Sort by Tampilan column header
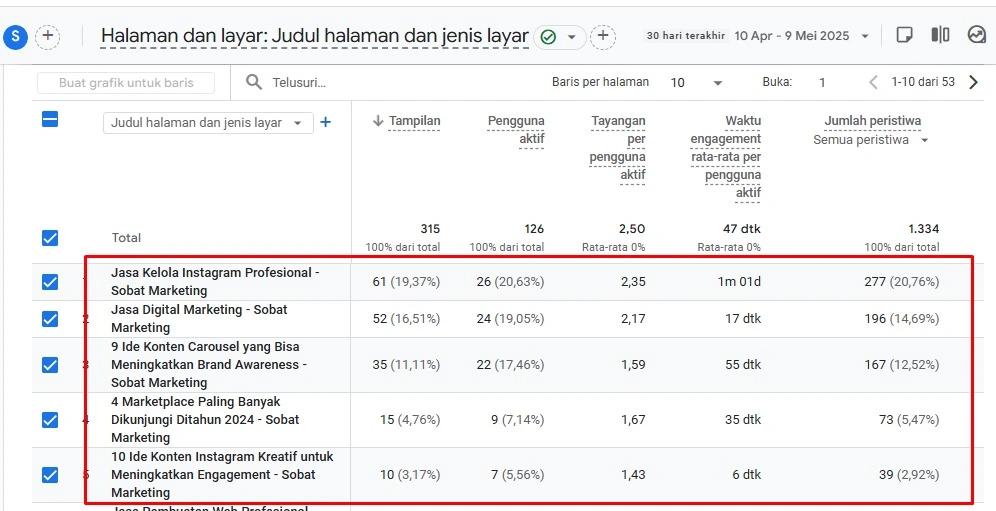996x511 pixels. pos(414,121)
